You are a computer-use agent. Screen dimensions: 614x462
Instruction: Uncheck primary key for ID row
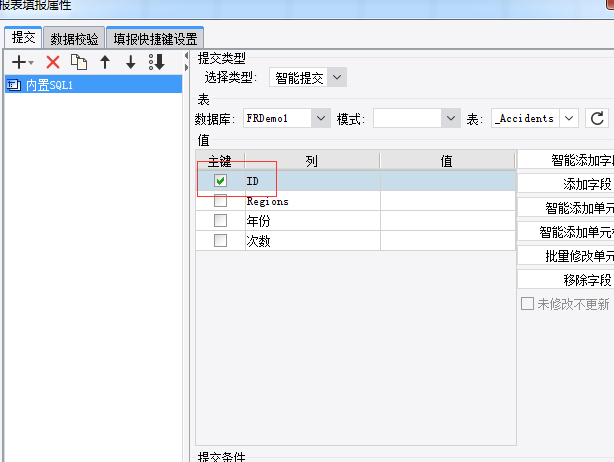[x=220, y=180]
